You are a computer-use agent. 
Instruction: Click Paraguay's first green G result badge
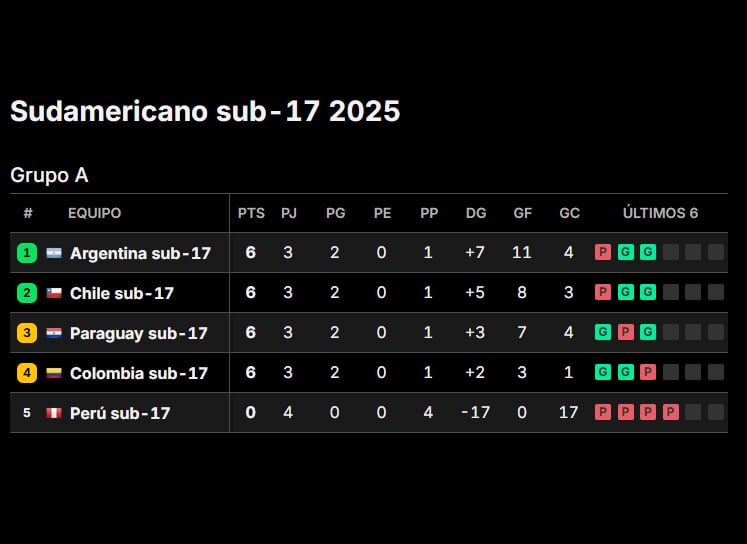point(603,332)
